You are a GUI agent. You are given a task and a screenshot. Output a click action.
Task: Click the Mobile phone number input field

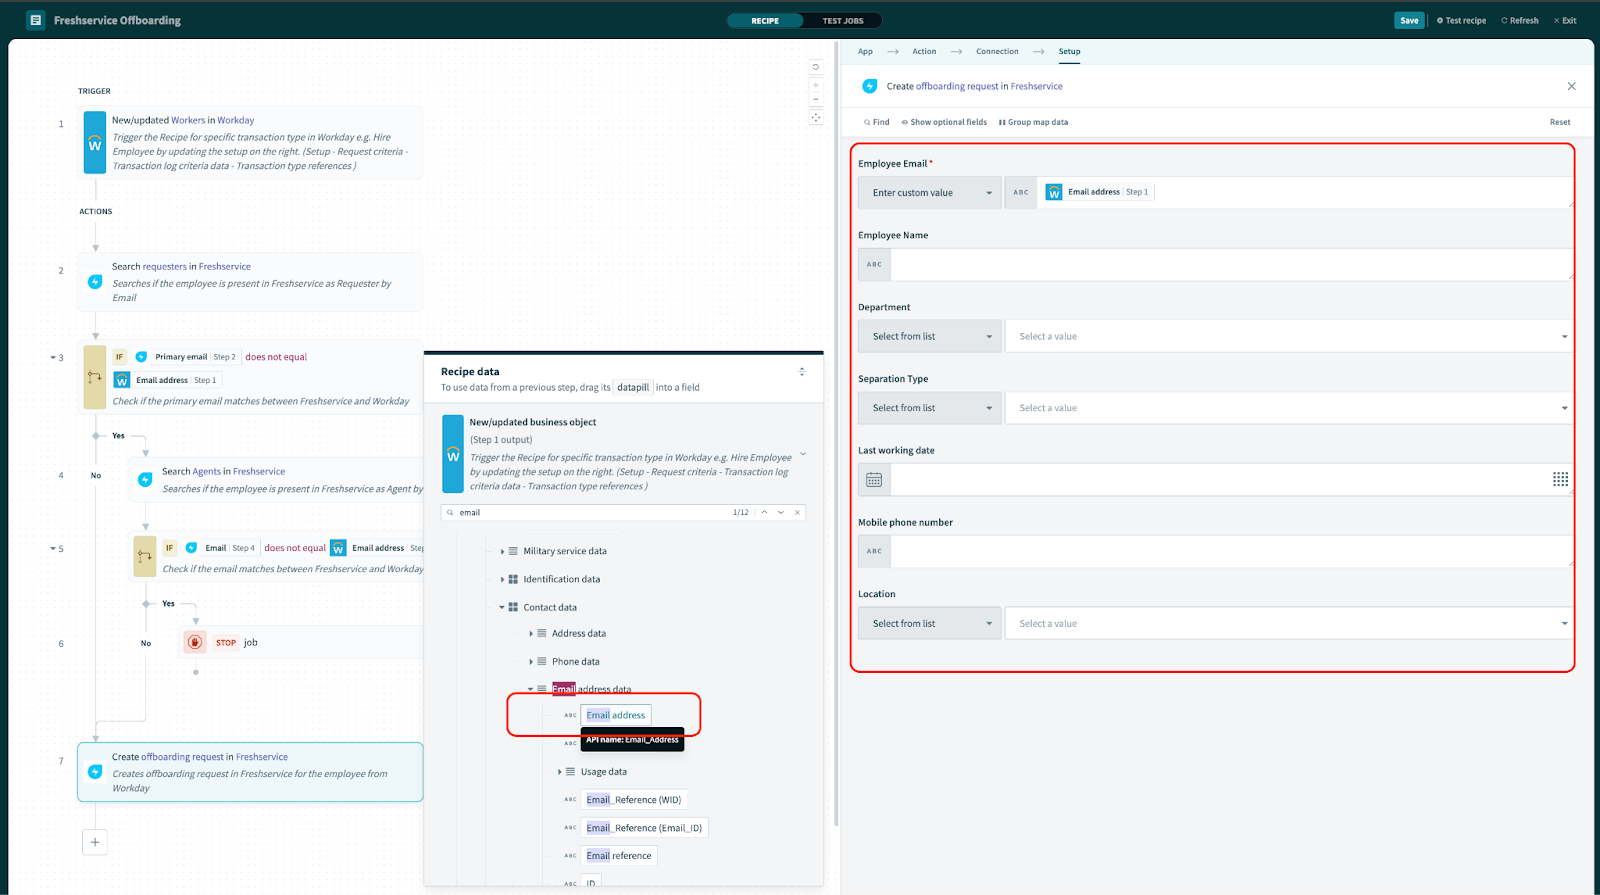[1230, 551]
